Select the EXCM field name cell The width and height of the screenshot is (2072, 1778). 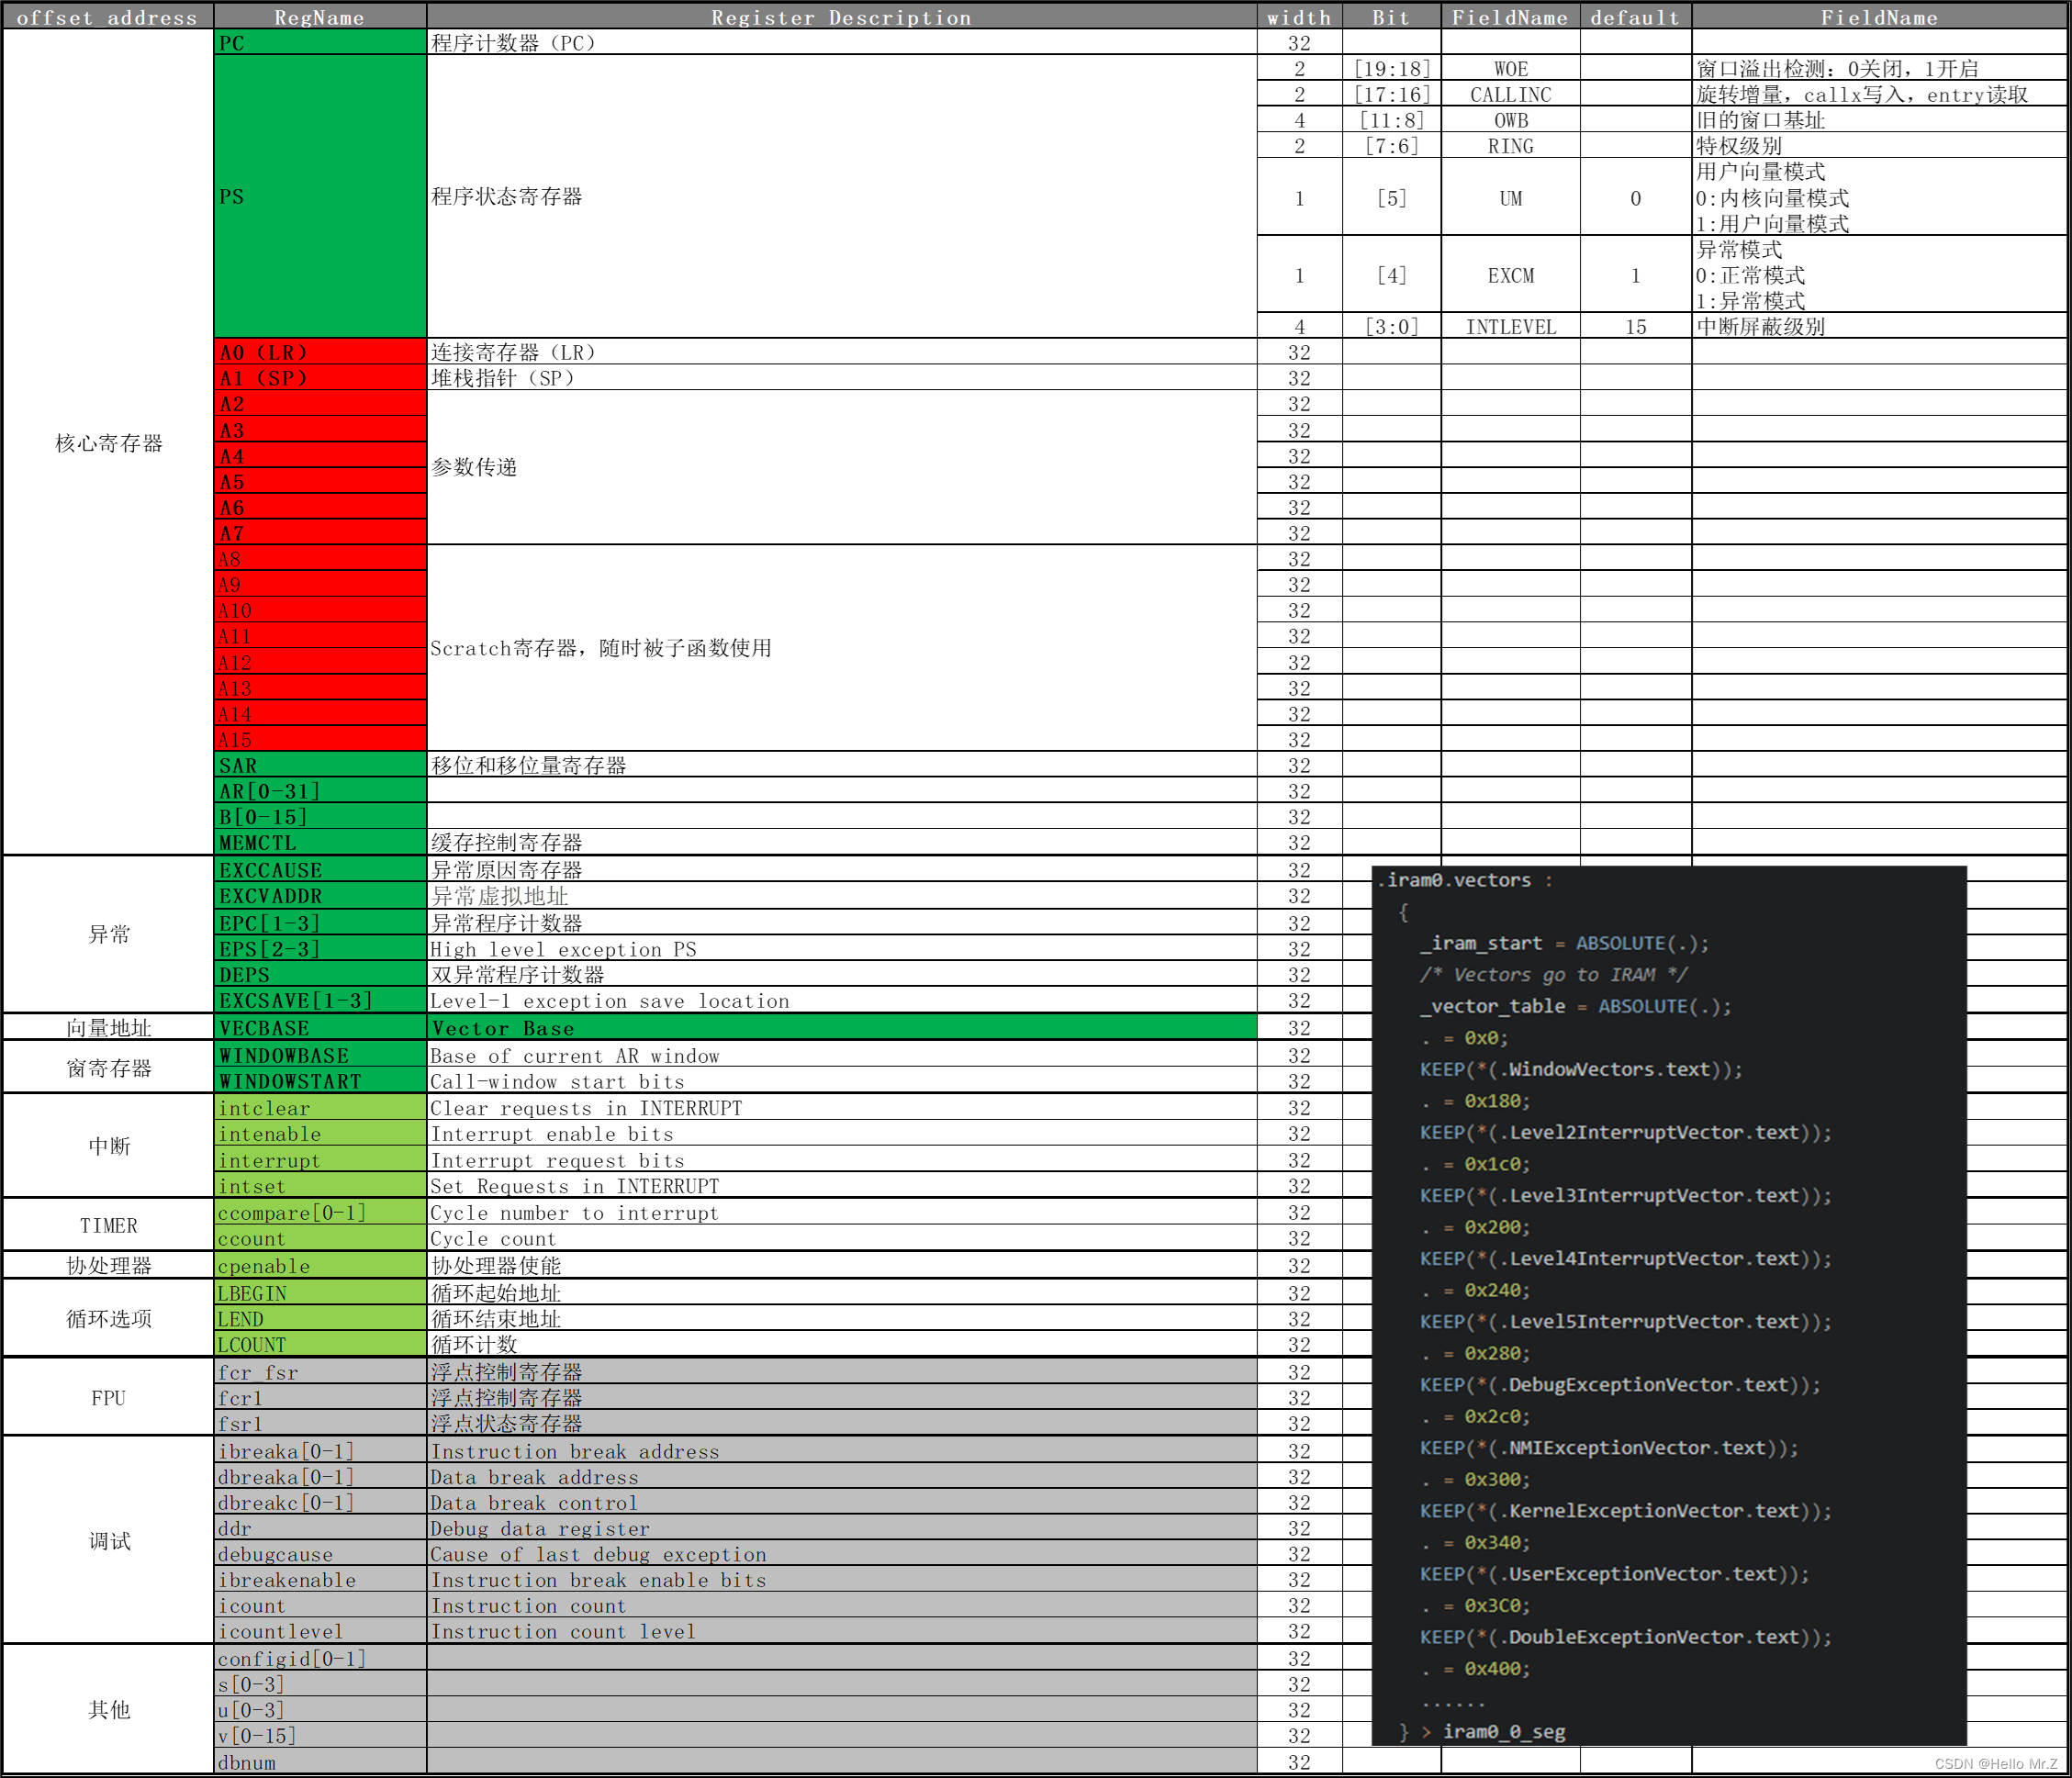coord(1510,276)
